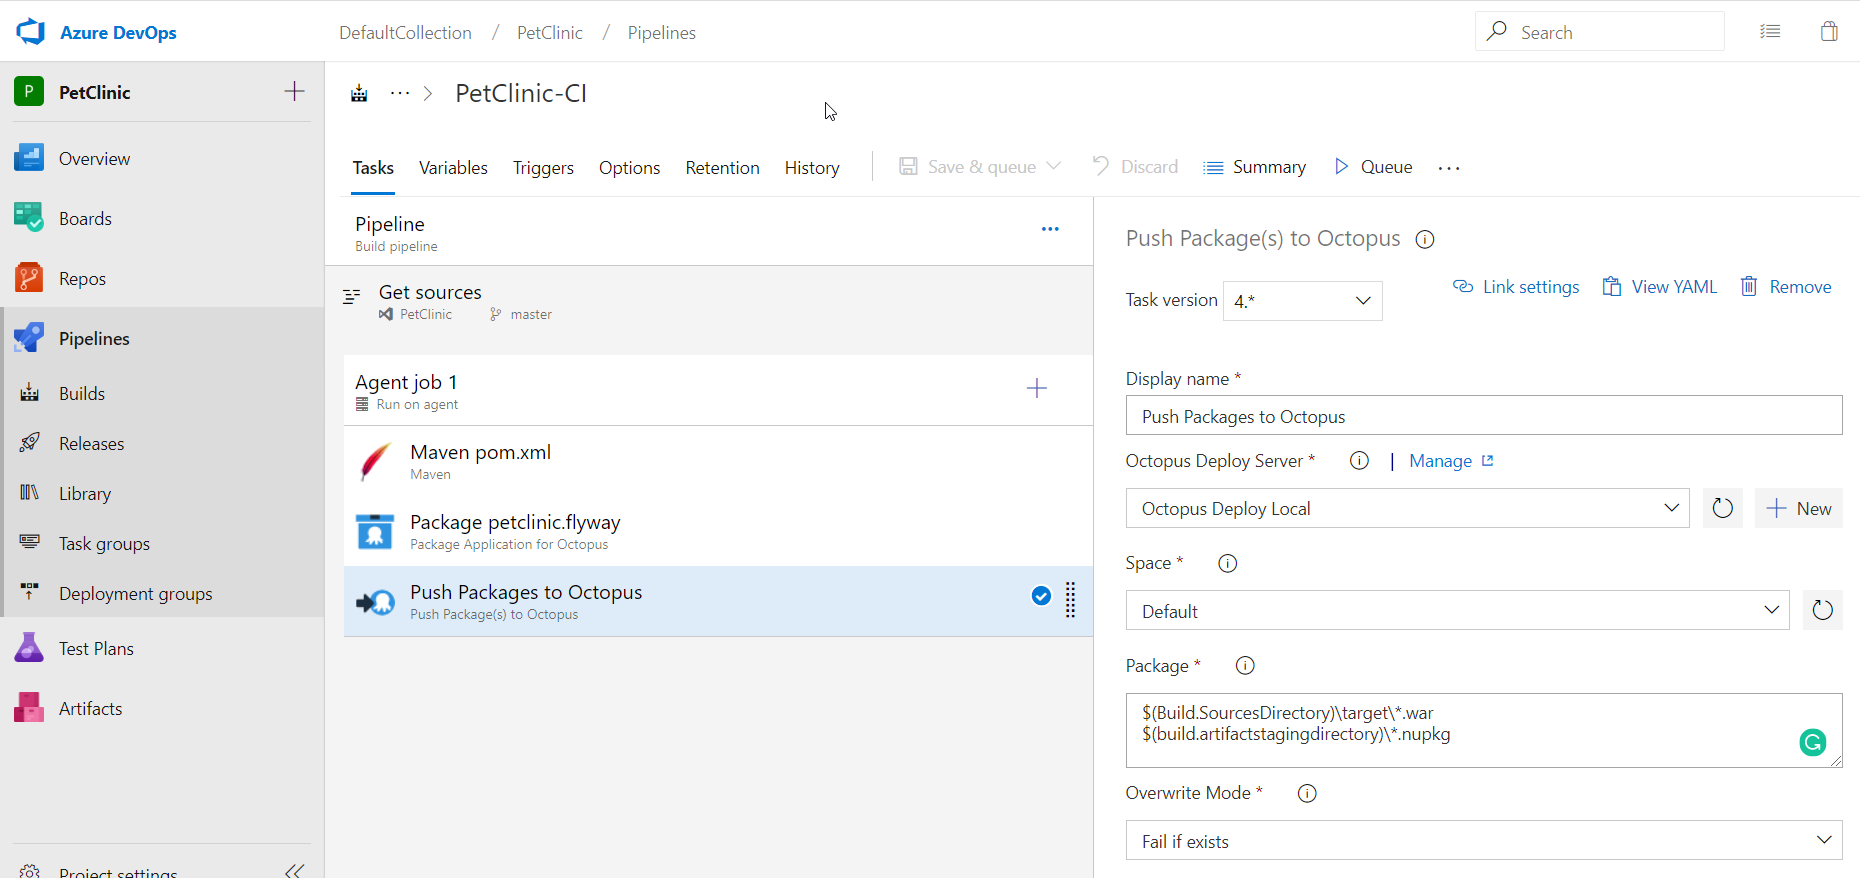The width and height of the screenshot is (1860, 878).
Task: Click info icon next to Package label
Action: click(1245, 666)
